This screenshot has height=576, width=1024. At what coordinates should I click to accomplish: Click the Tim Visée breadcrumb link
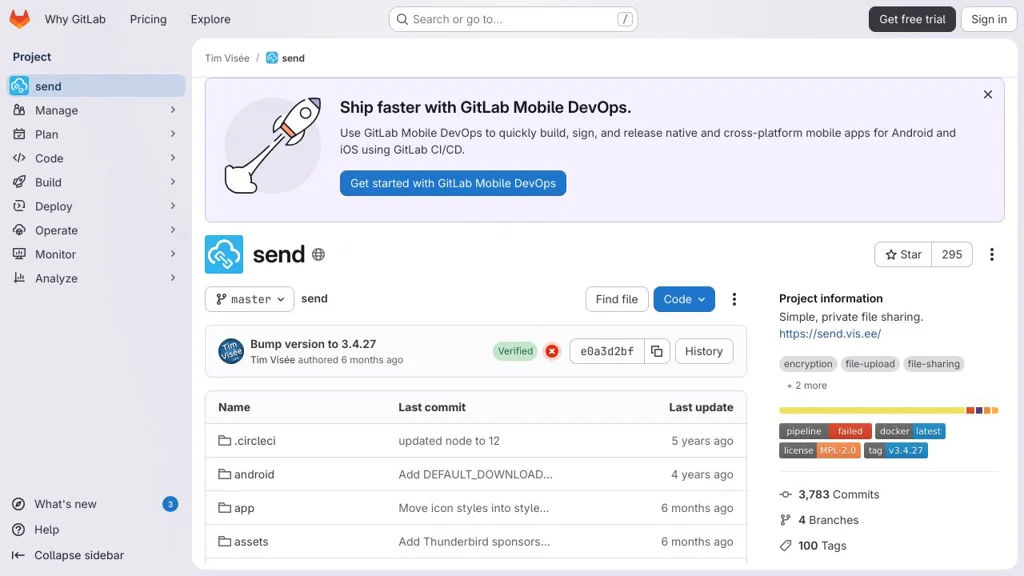tap(227, 57)
